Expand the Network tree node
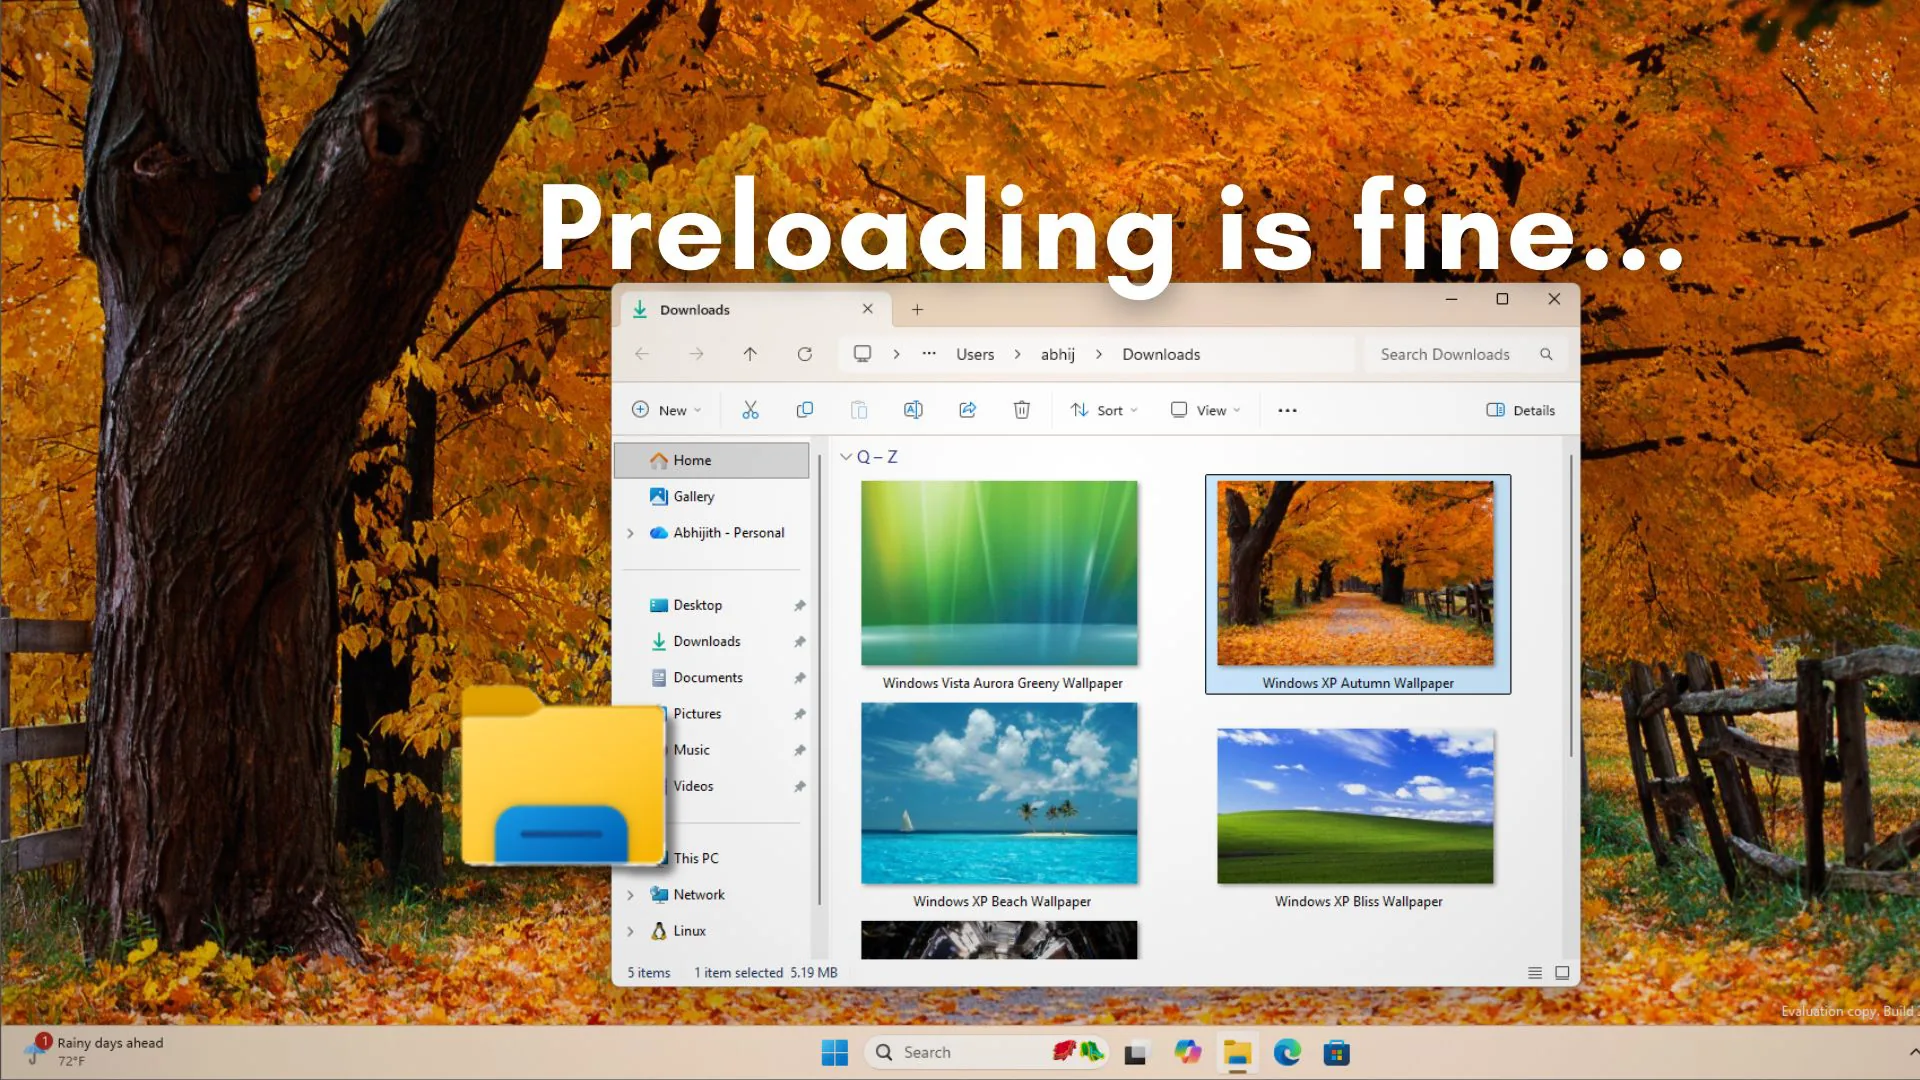Screen dimensions: 1920x1080 [x=630, y=895]
